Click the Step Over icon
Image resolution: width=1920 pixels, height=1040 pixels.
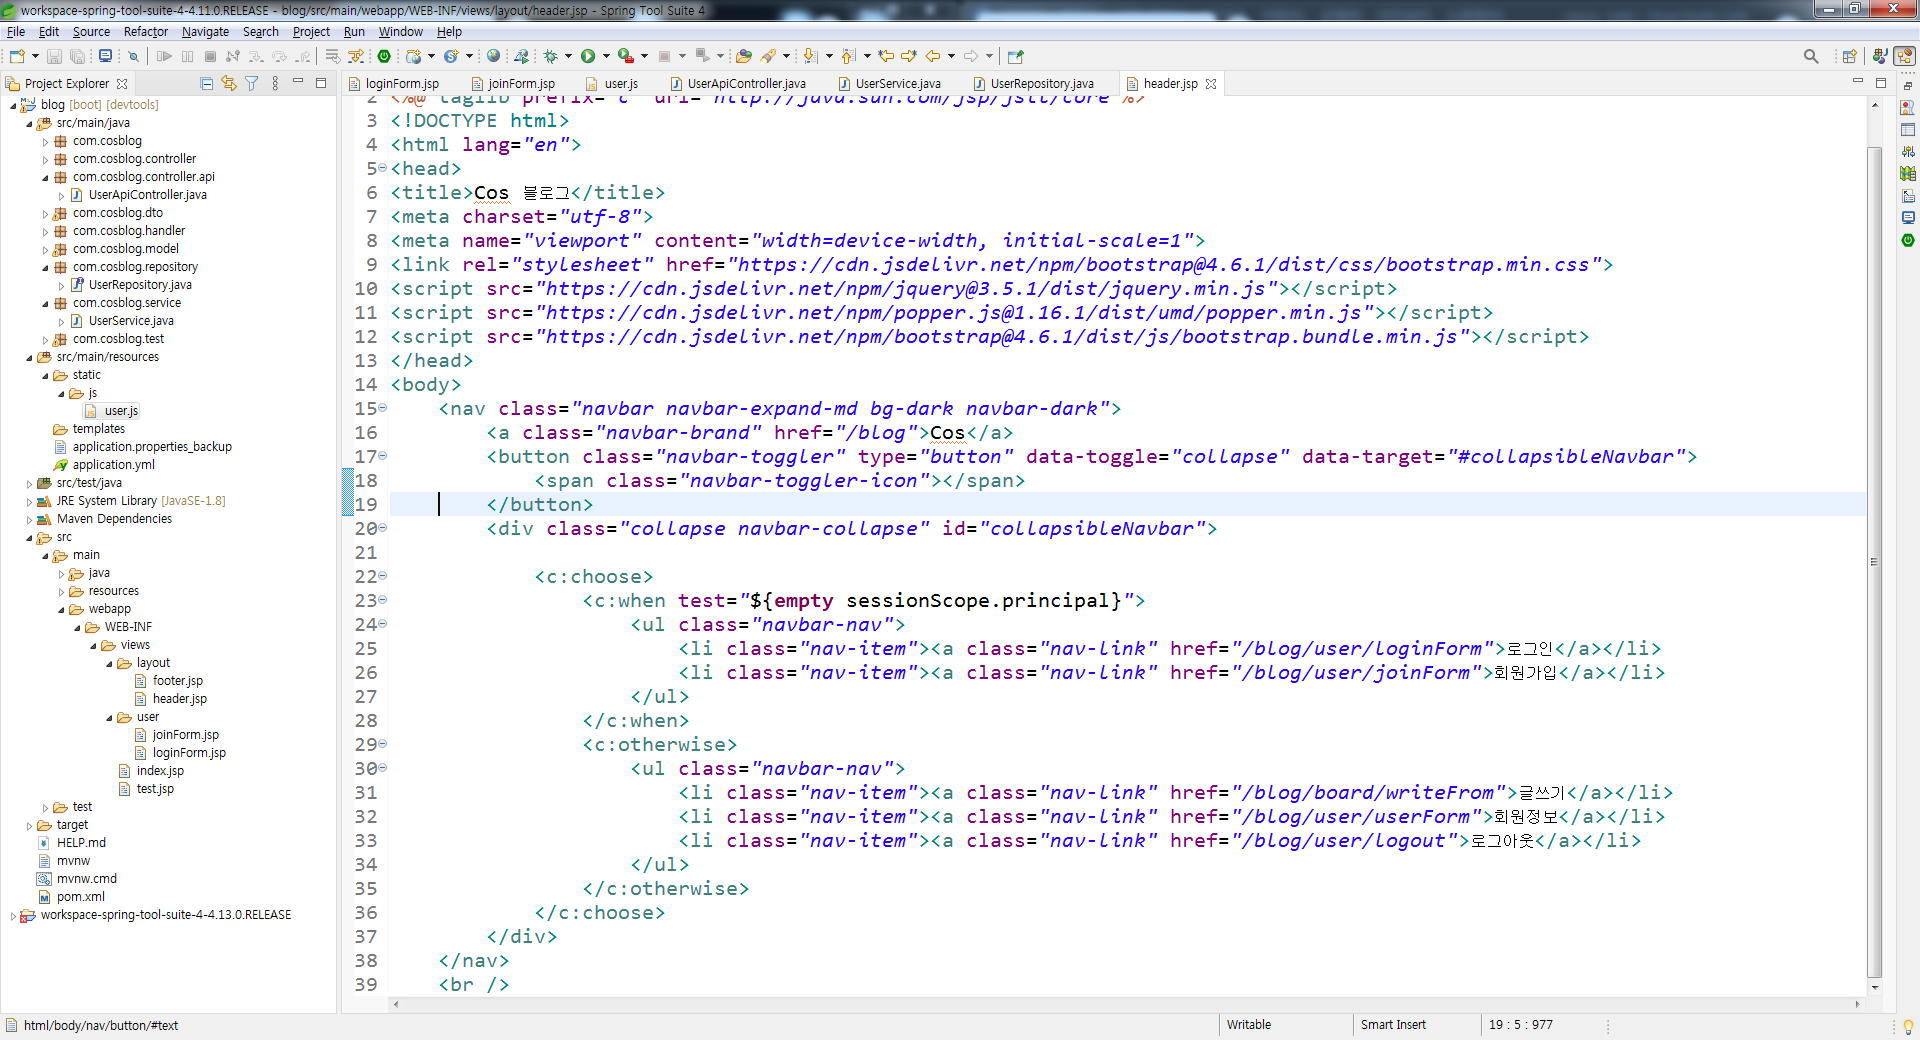(279, 56)
